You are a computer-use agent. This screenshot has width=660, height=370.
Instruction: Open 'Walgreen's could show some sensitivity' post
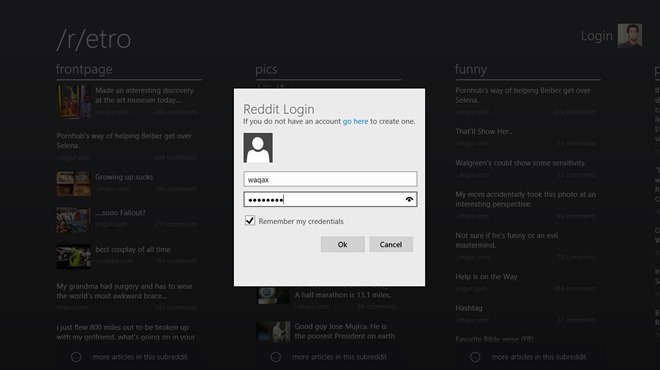(x=521, y=163)
